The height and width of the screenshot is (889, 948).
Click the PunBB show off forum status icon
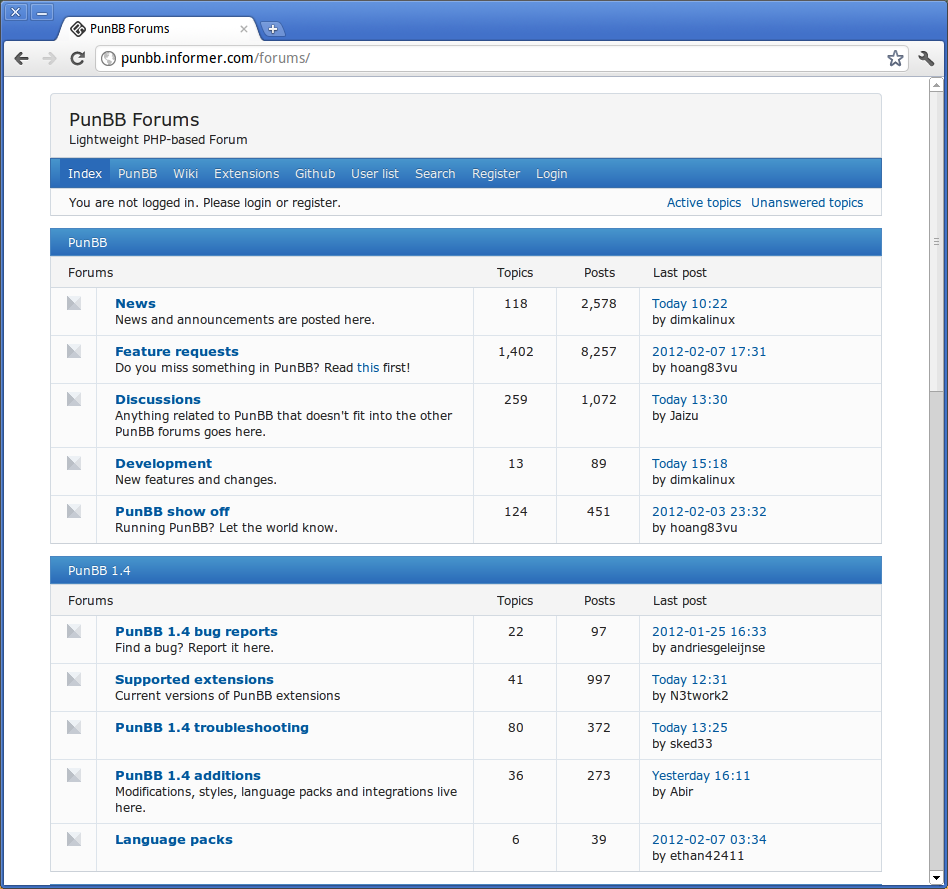(74, 511)
